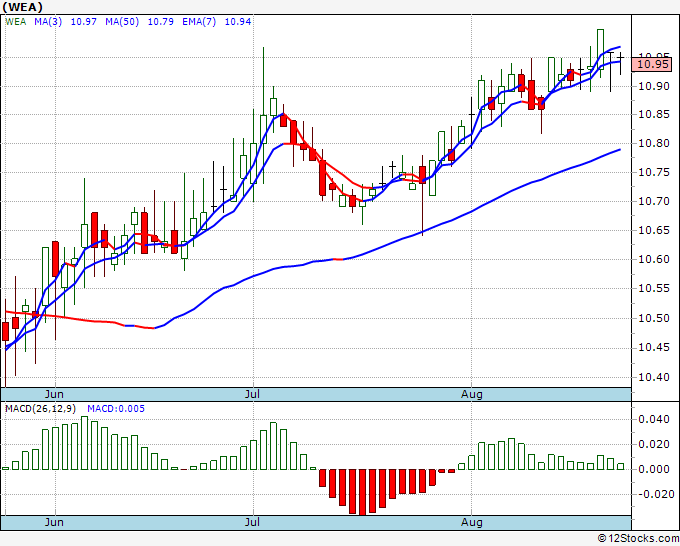The height and width of the screenshot is (546, 680).
Task: Click Jul on the price chart axis
Action: (252, 394)
